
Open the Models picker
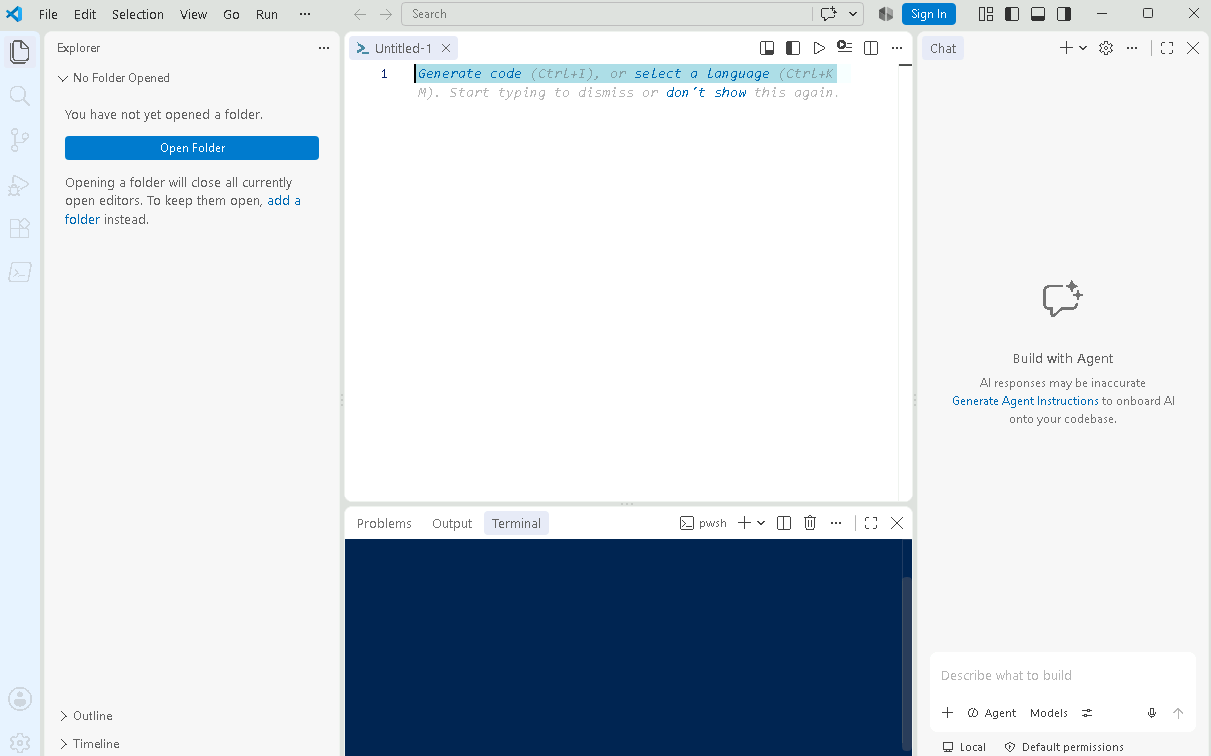[1049, 713]
